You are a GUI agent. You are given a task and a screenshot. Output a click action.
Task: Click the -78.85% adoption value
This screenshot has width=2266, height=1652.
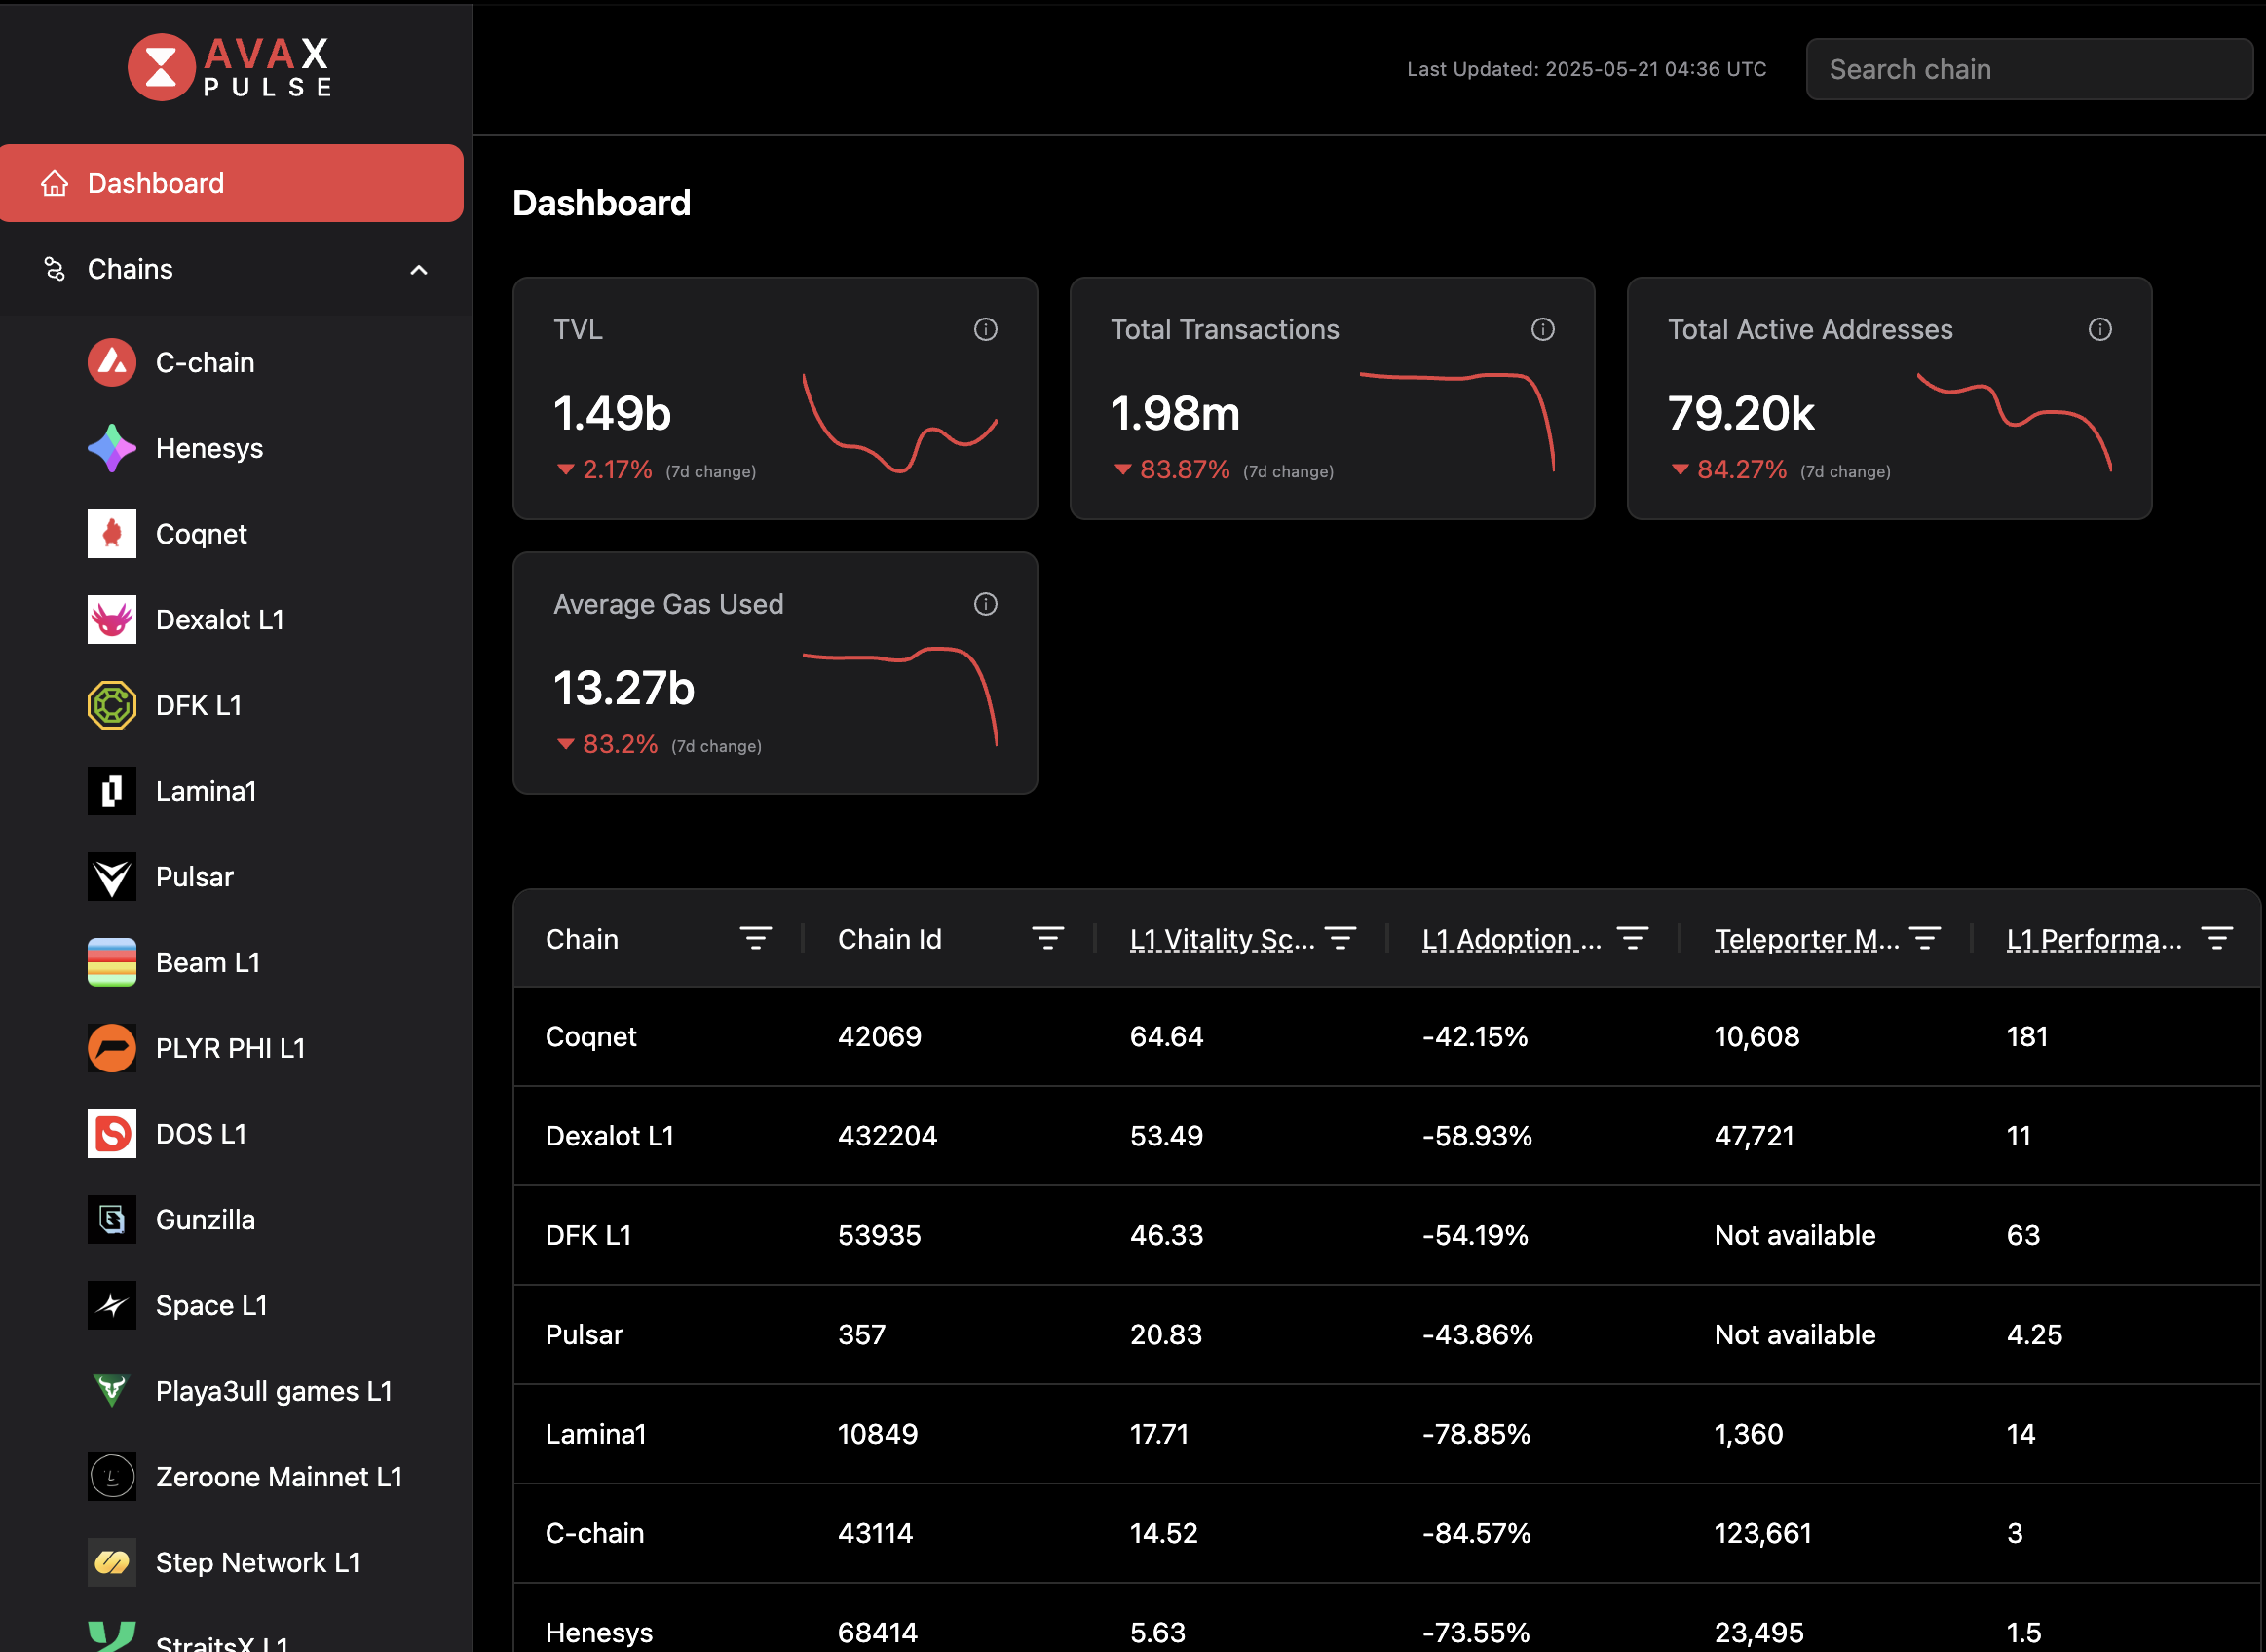pyautogui.click(x=1476, y=1434)
